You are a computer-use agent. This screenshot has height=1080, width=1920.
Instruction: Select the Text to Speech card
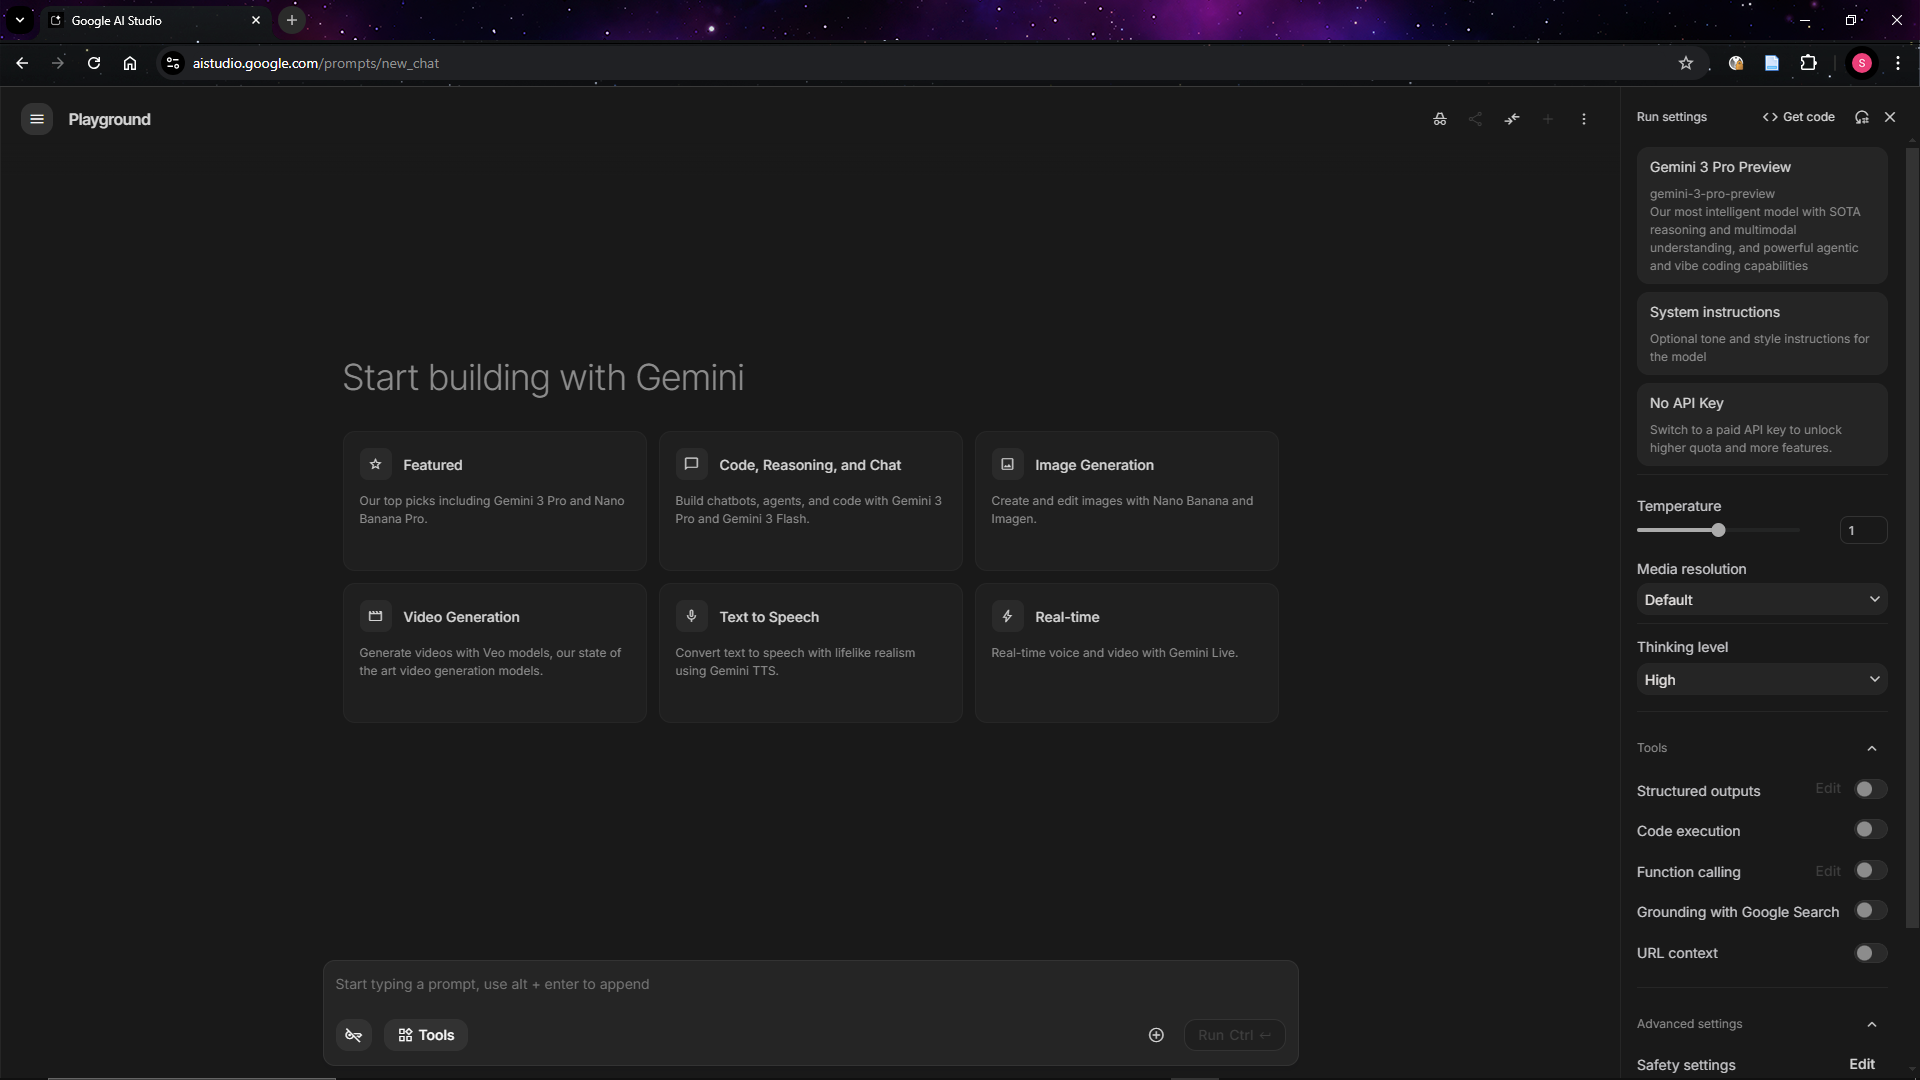tap(810, 652)
